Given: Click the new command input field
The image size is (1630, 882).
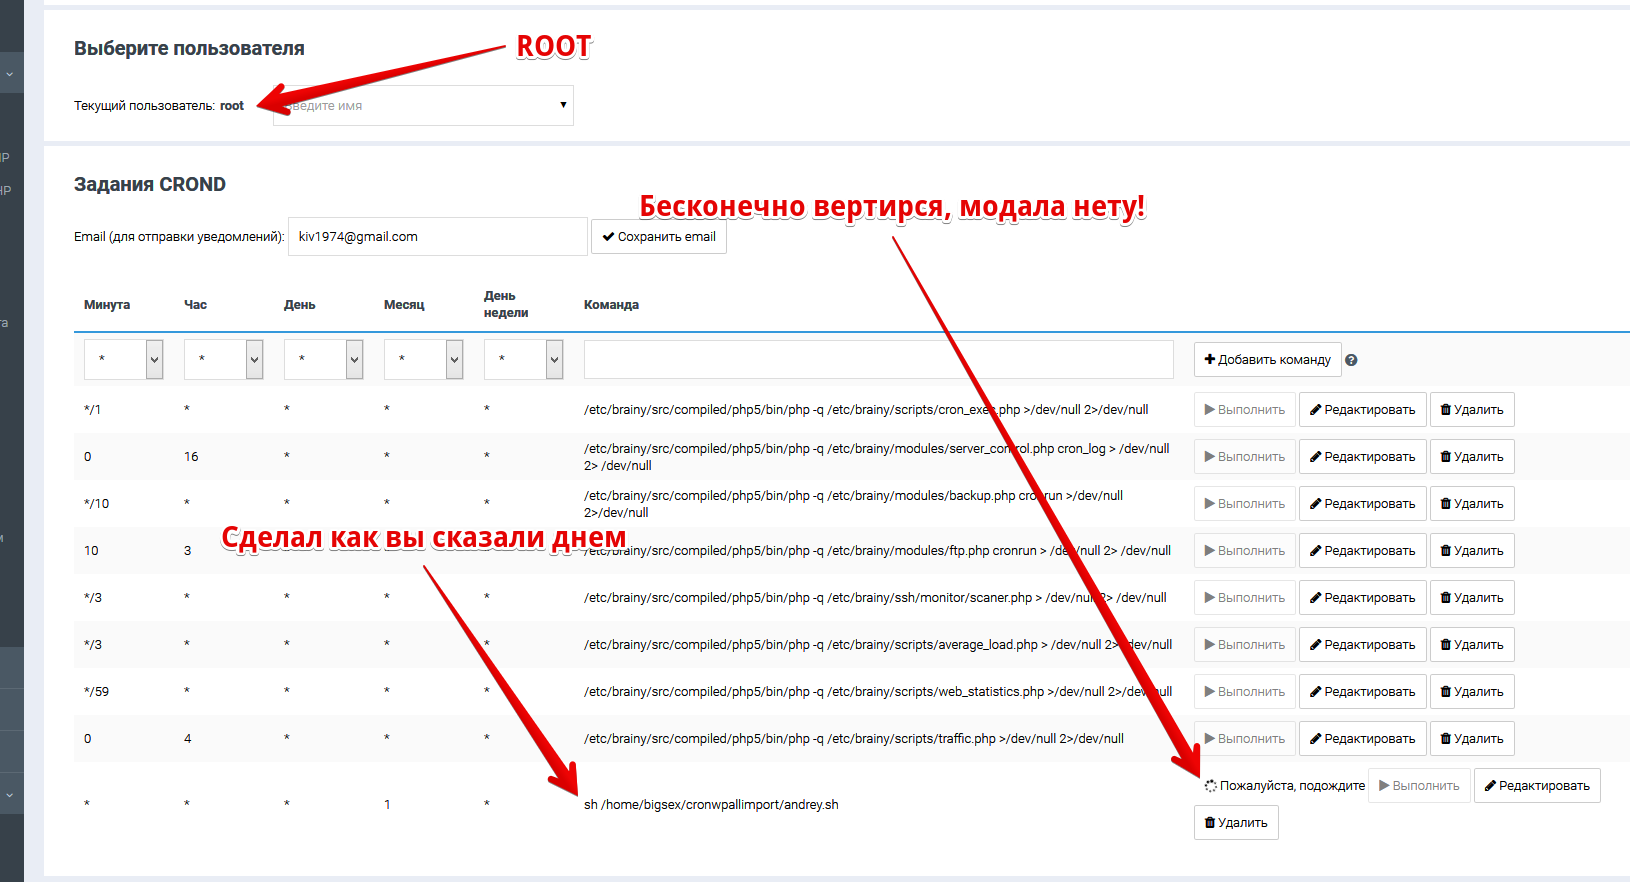Looking at the screenshot, I should pyautogui.click(x=878, y=360).
